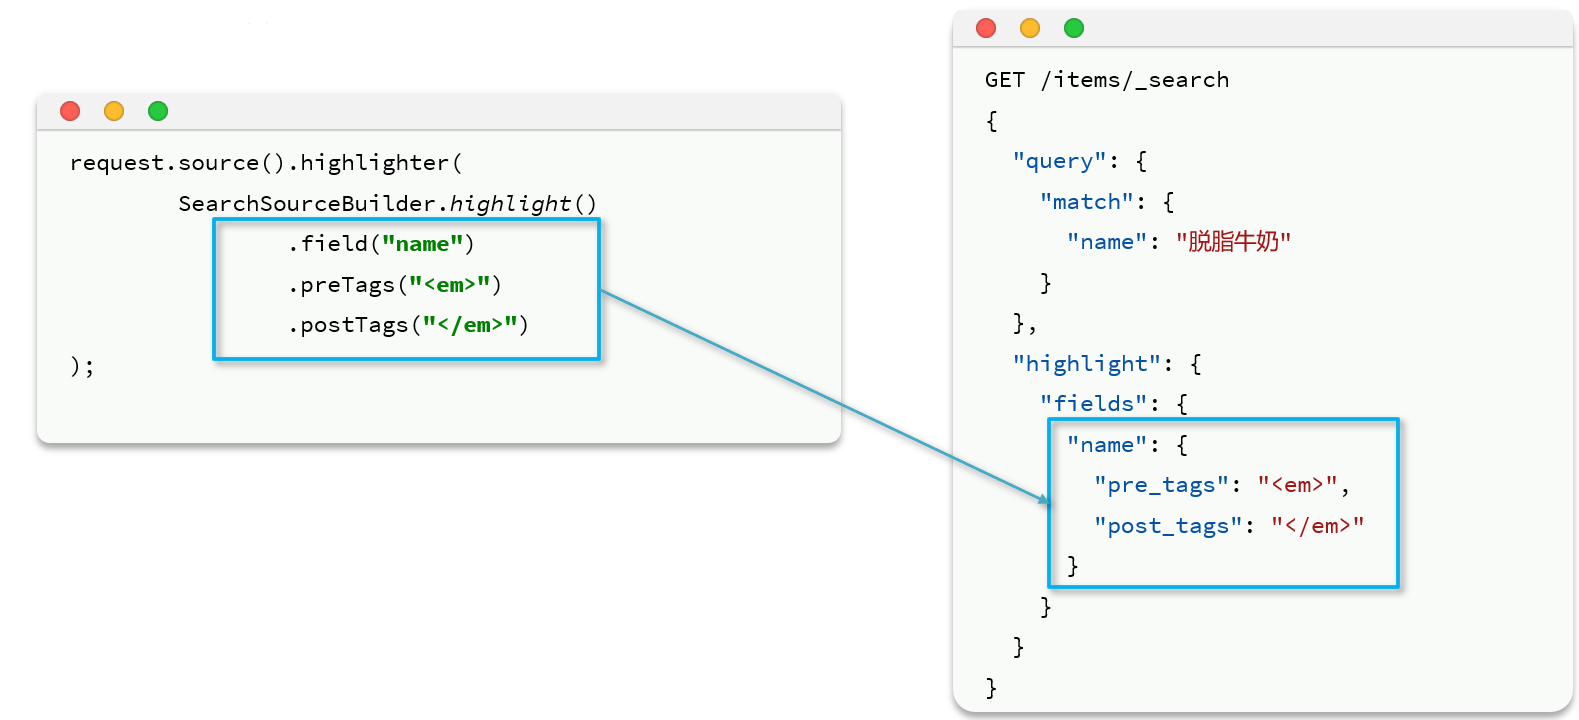Click SearchSourceBuilder.highlight() in Java code
The width and height of the screenshot is (1579, 720).
pyautogui.click(x=387, y=204)
